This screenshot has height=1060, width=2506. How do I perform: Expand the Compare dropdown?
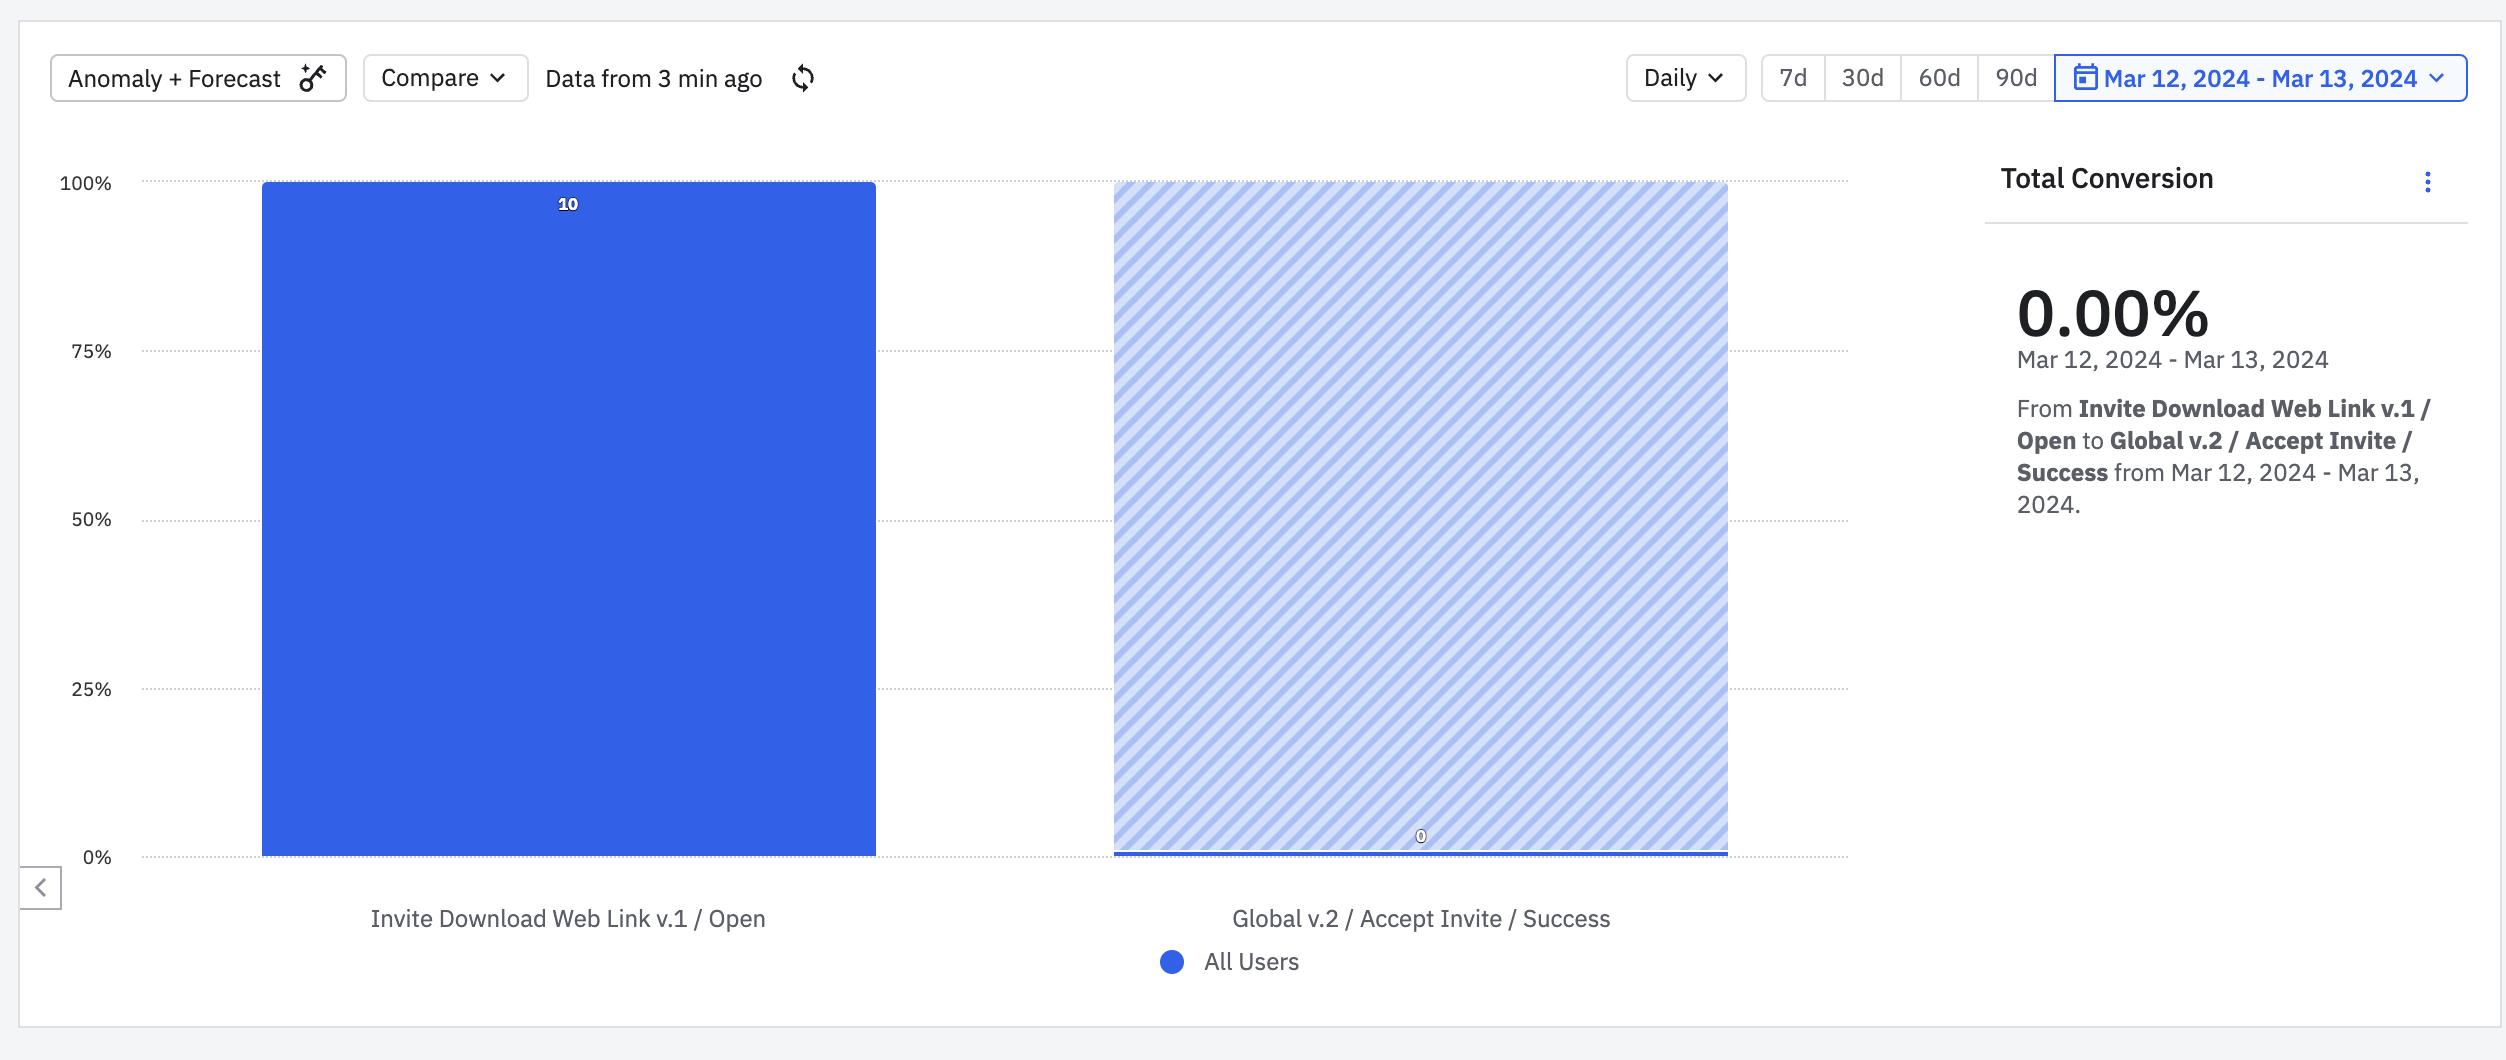[x=445, y=78]
